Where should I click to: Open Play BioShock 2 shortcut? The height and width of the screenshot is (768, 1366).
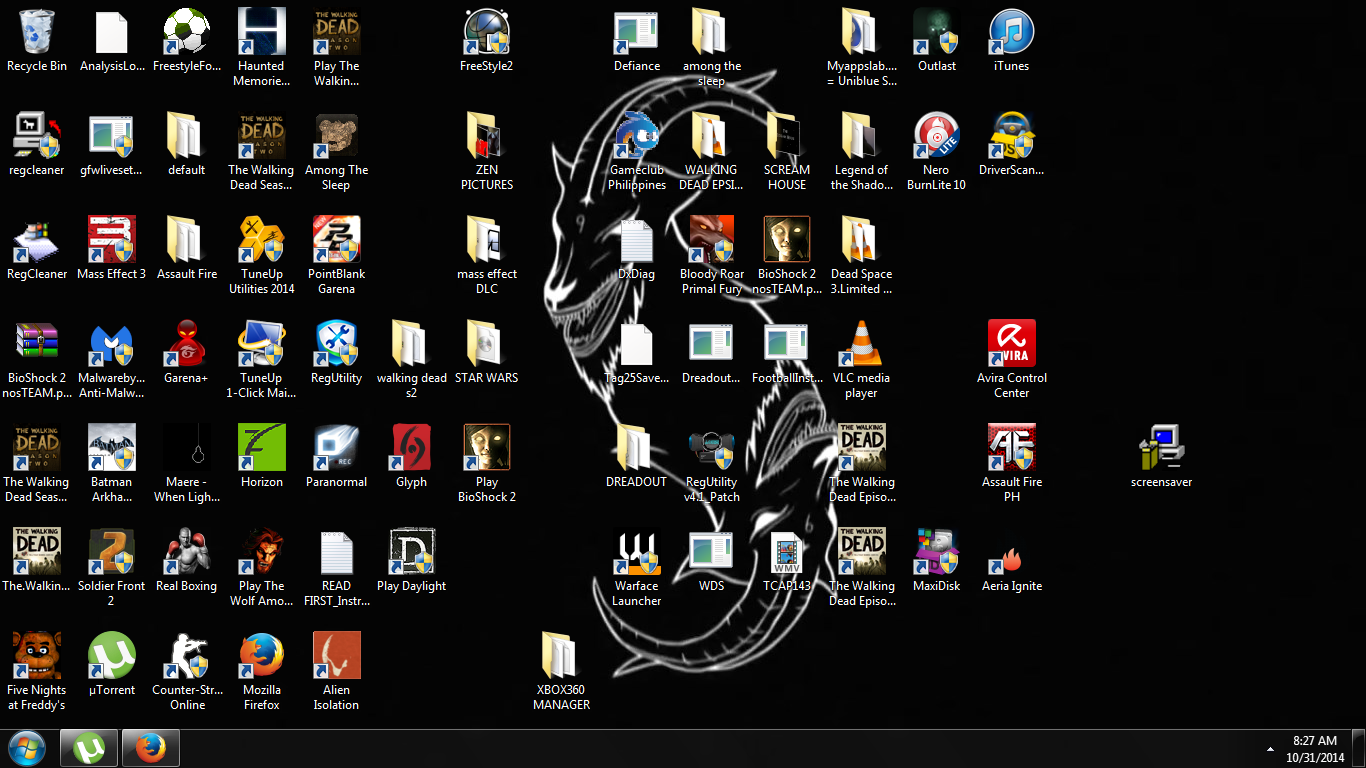tap(487, 448)
